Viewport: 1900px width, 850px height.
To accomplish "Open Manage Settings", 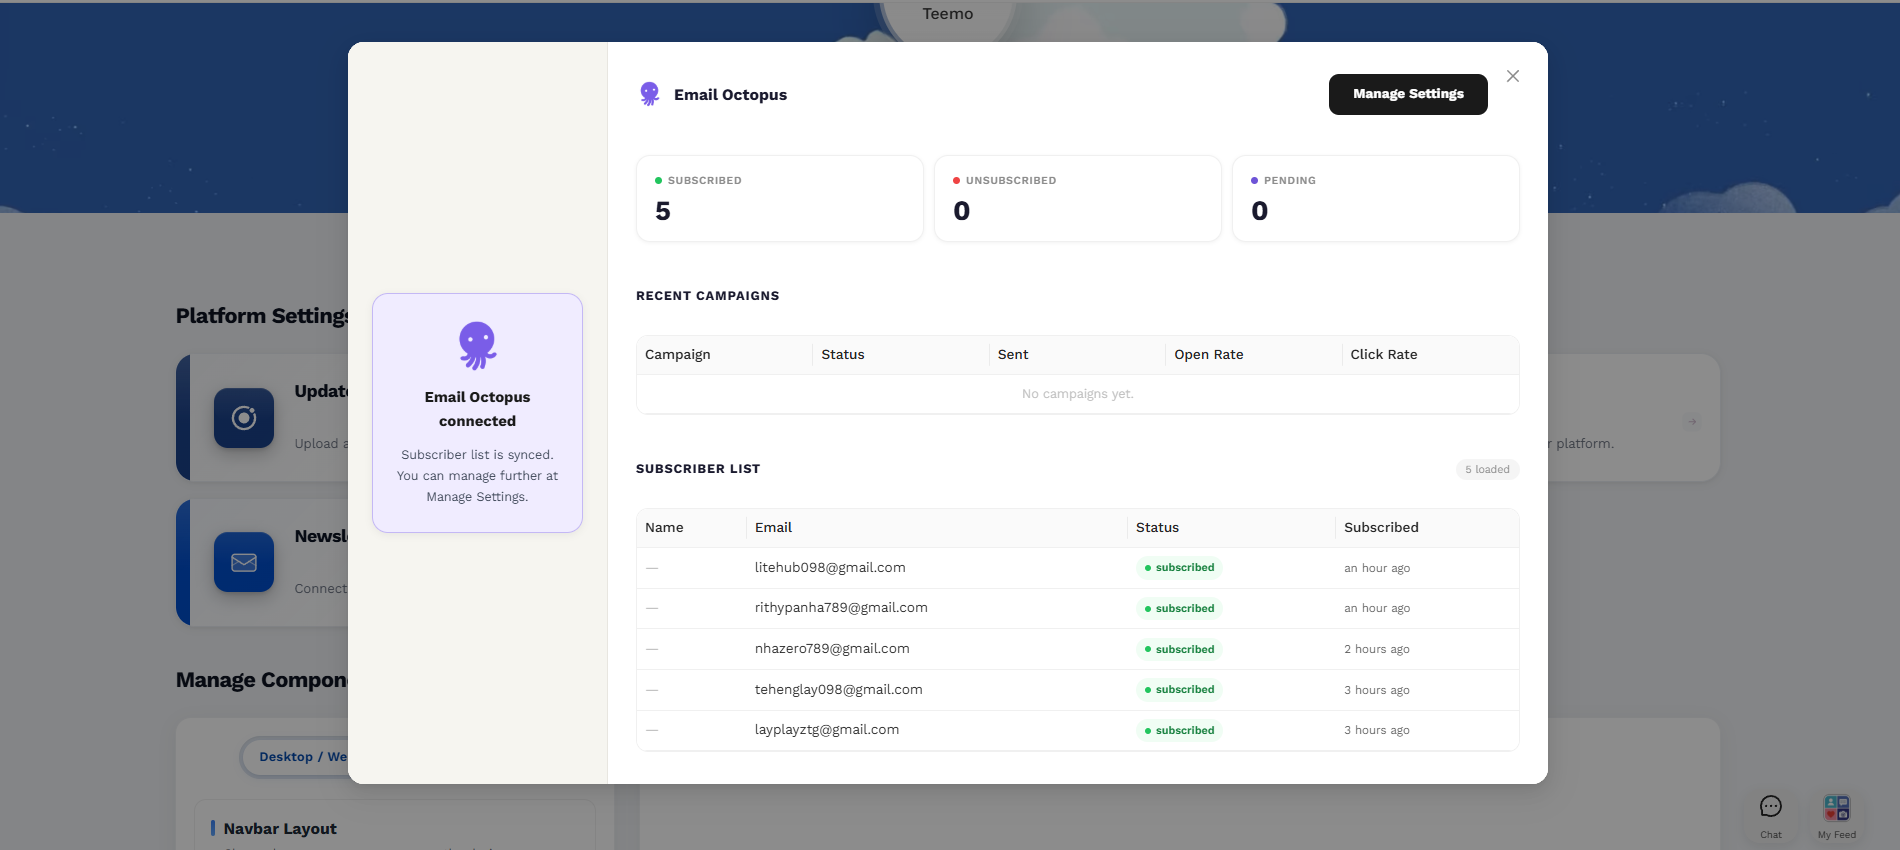I will coord(1408,94).
